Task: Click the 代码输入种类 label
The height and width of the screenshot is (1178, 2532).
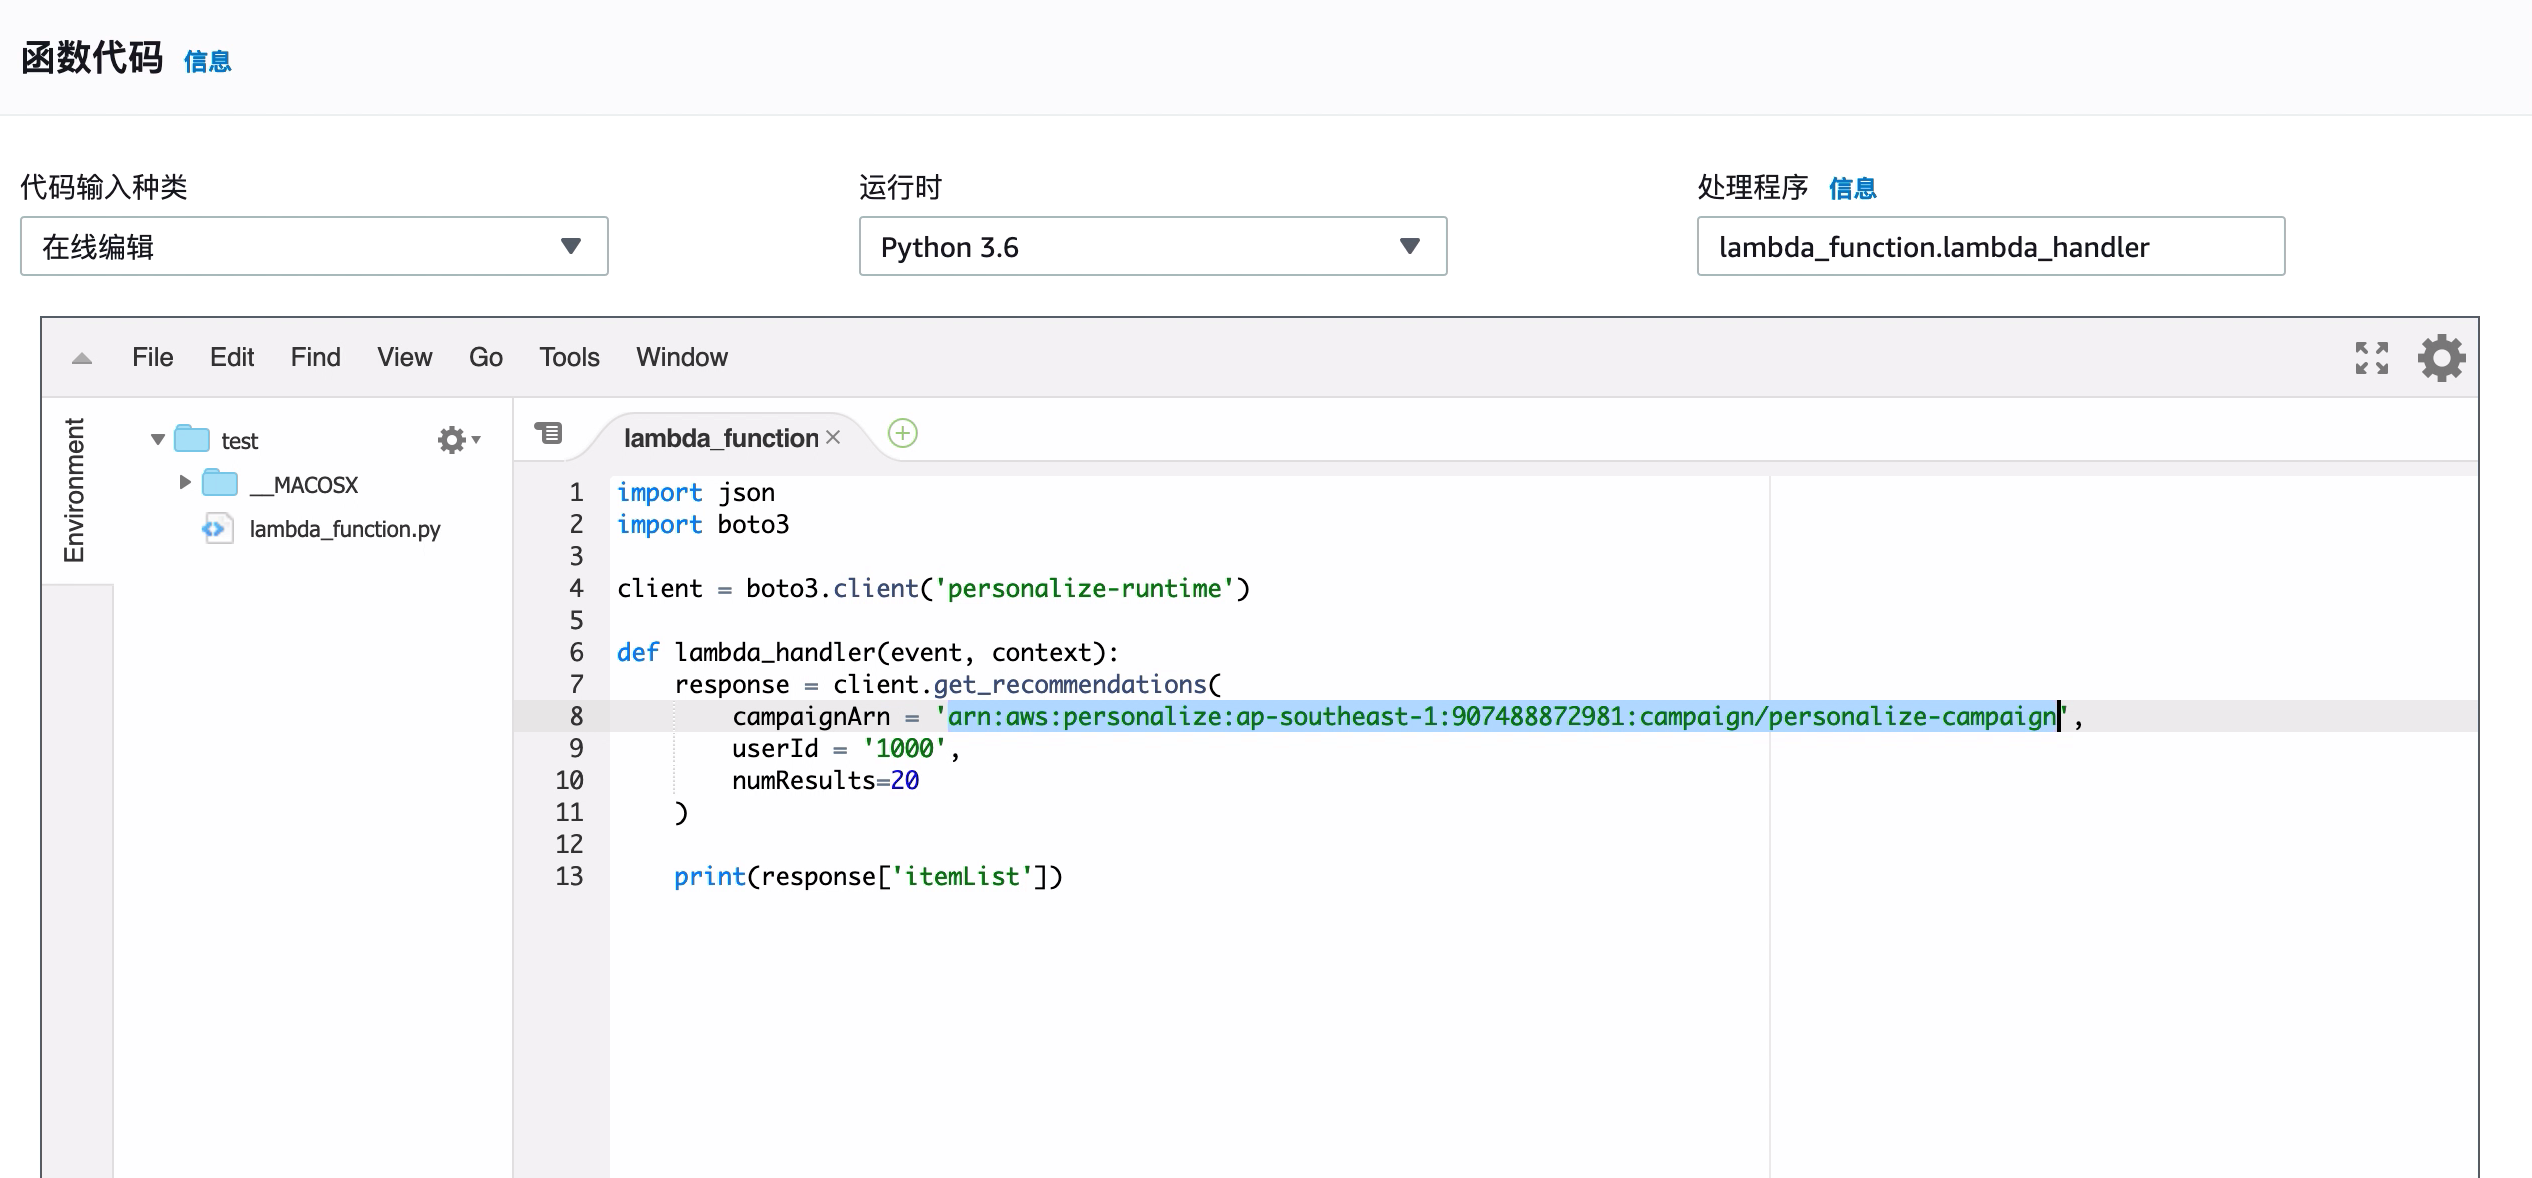Action: [x=104, y=187]
